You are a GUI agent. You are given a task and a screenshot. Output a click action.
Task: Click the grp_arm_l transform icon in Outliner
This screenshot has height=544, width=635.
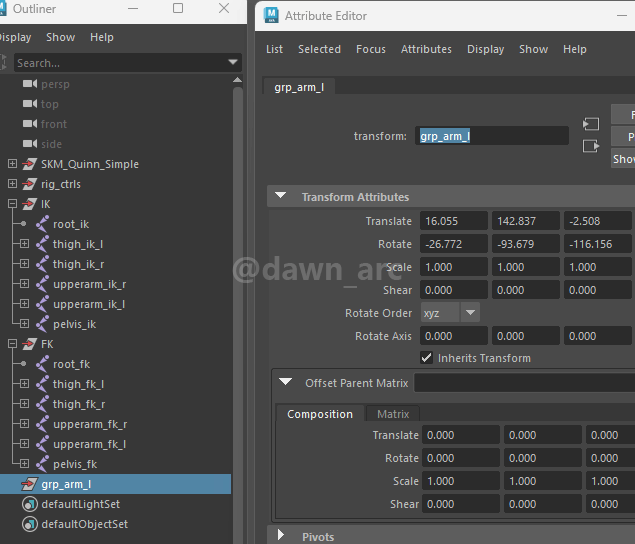point(29,484)
